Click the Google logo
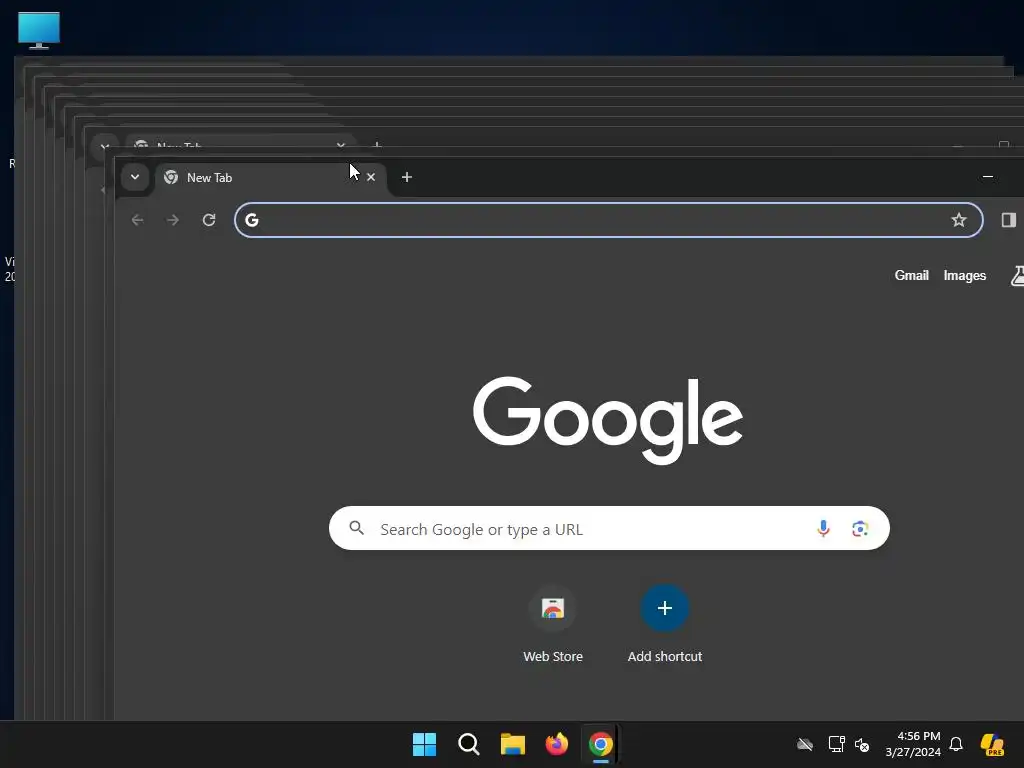This screenshot has width=1024, height=768. (x=608, y=420)
